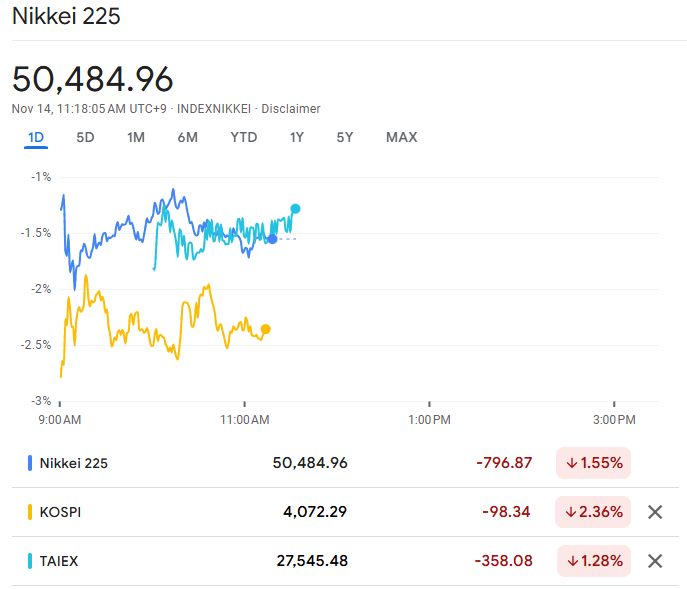Show the 6M chart range
The image size is (687, 589).
[x=187, y=137]
